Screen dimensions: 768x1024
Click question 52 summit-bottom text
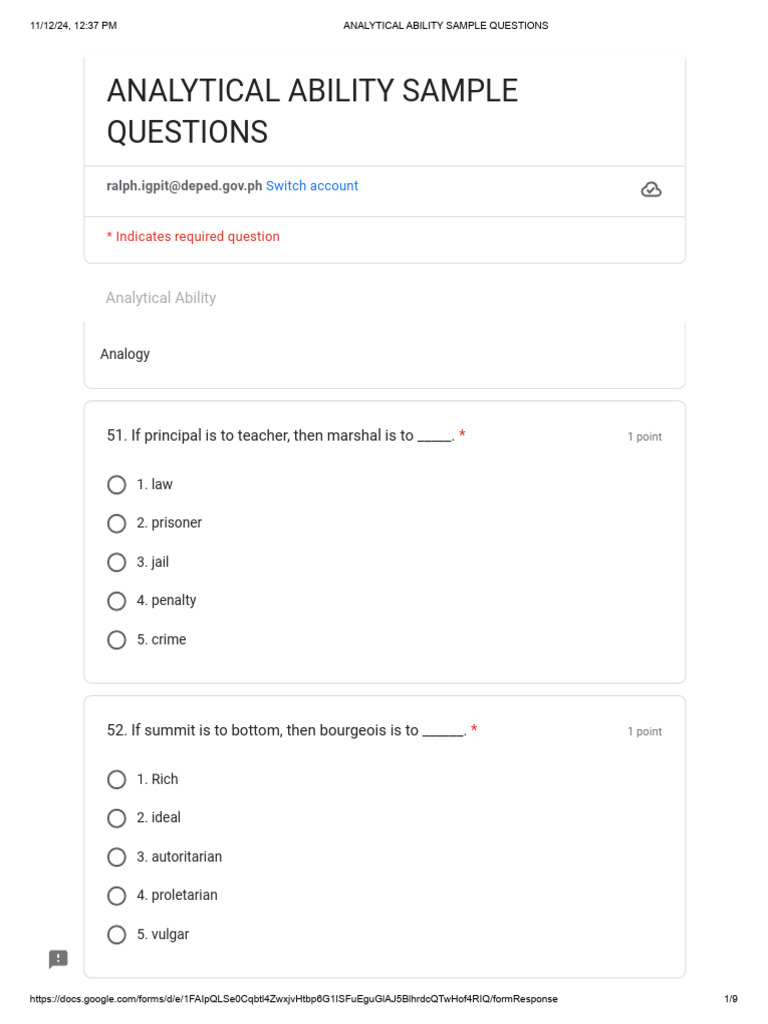tap(286, 731)
